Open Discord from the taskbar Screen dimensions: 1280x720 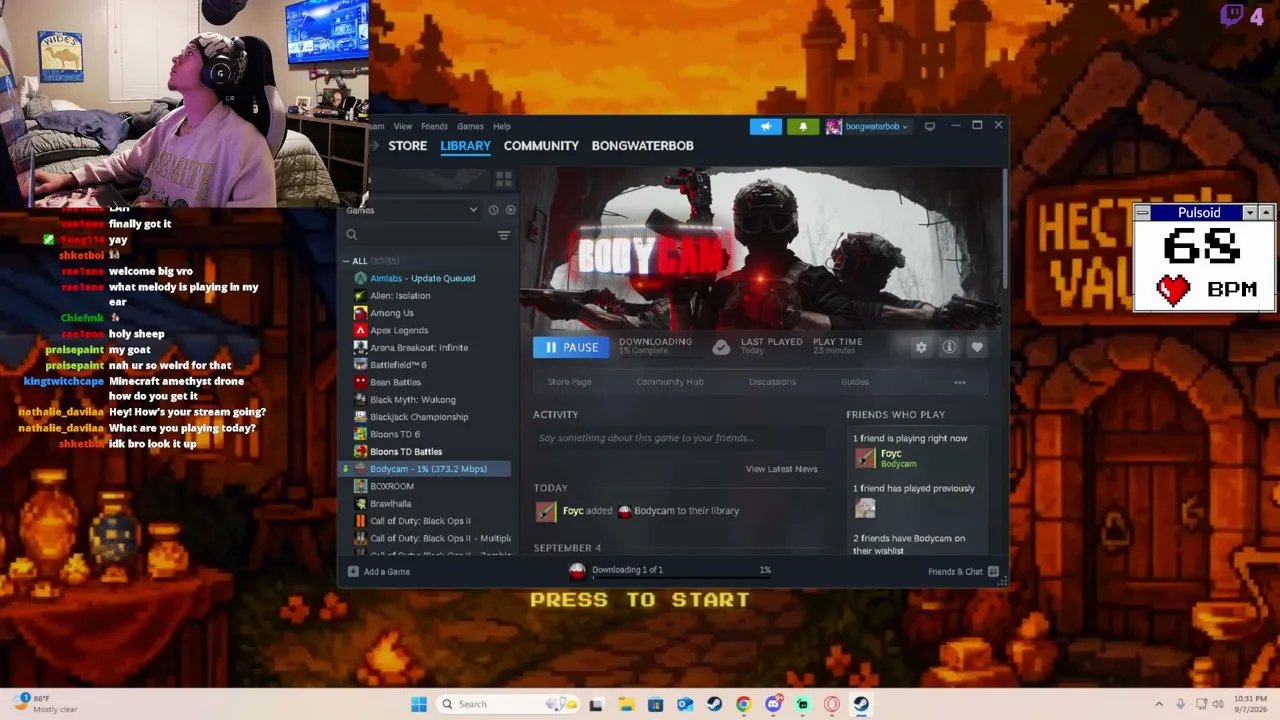coord(773,704)
